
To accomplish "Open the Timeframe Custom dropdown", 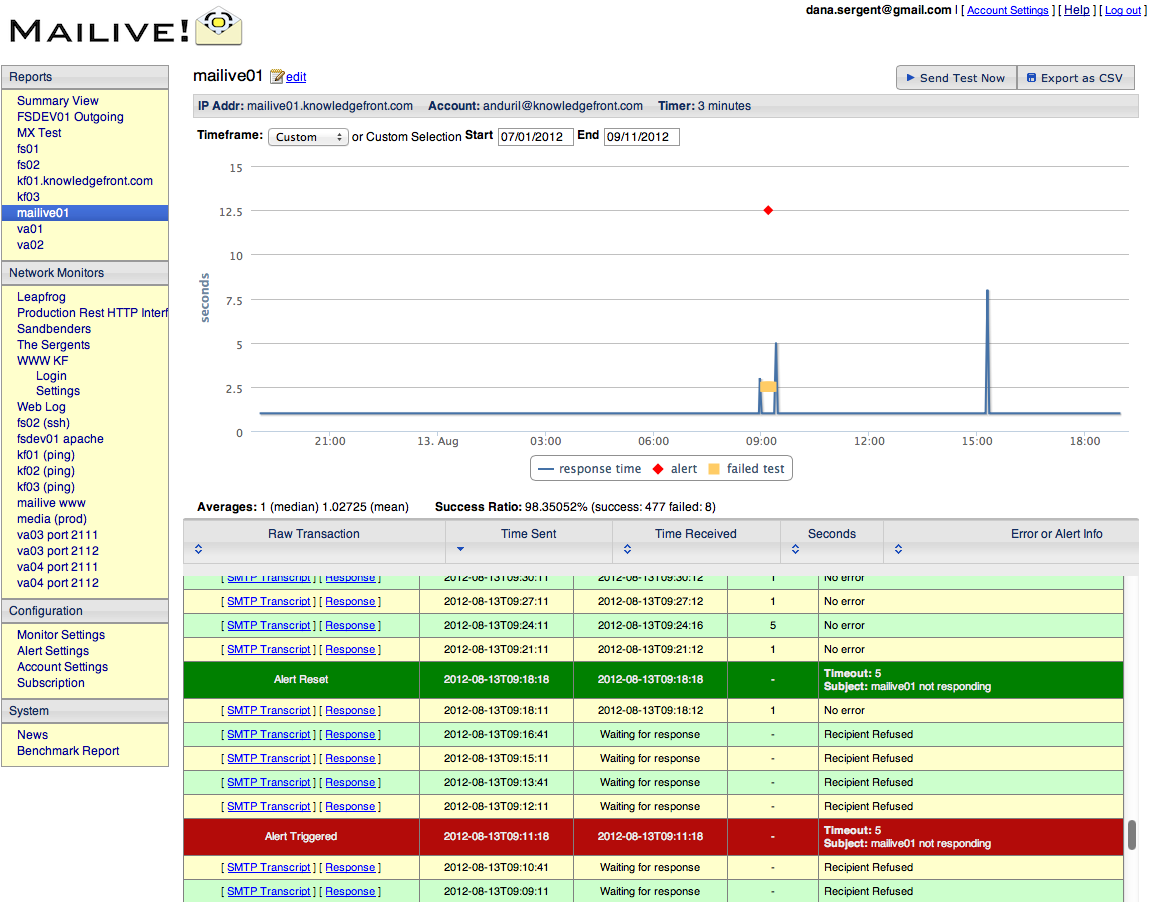I will tap(308, 137).
